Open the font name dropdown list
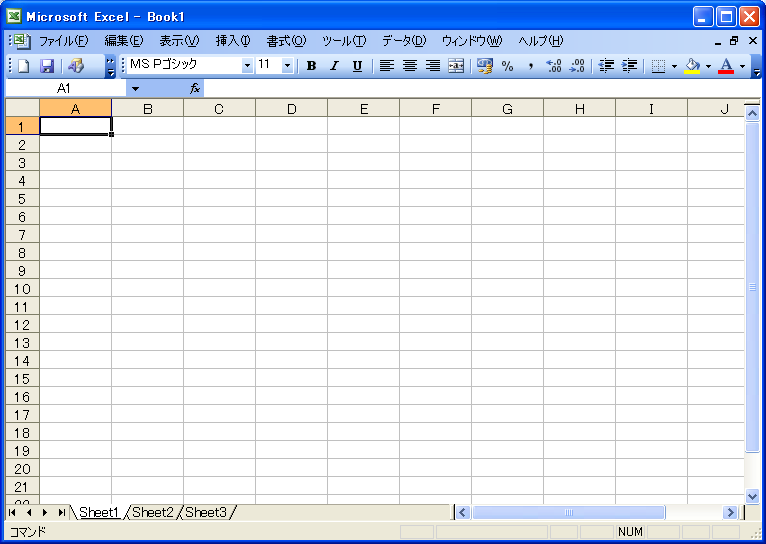This screenshot has height=544, width=766. pyautogui.click(x=248, y=65)
